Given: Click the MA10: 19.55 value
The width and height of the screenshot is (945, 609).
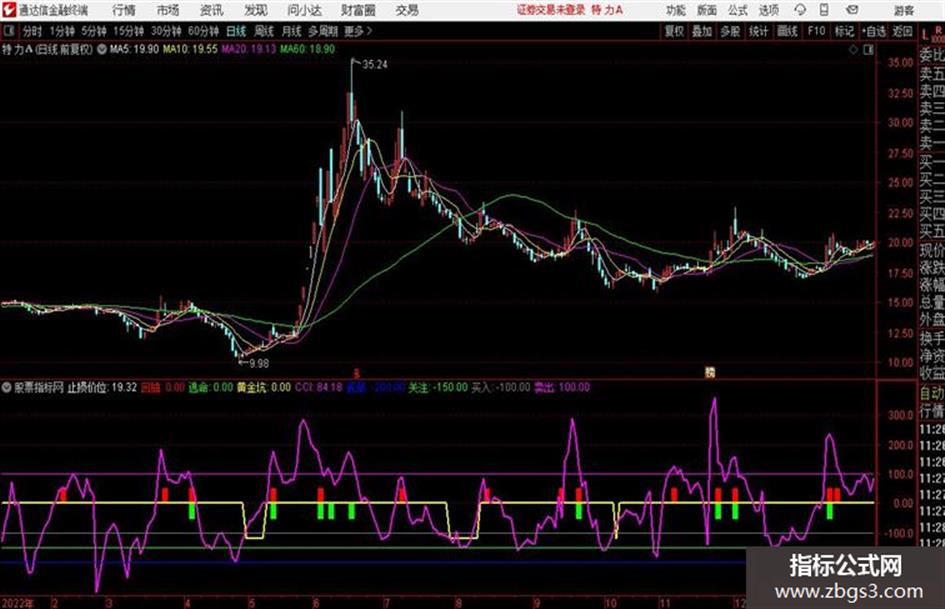Looking at the screenshot, I should click(190, 49).
